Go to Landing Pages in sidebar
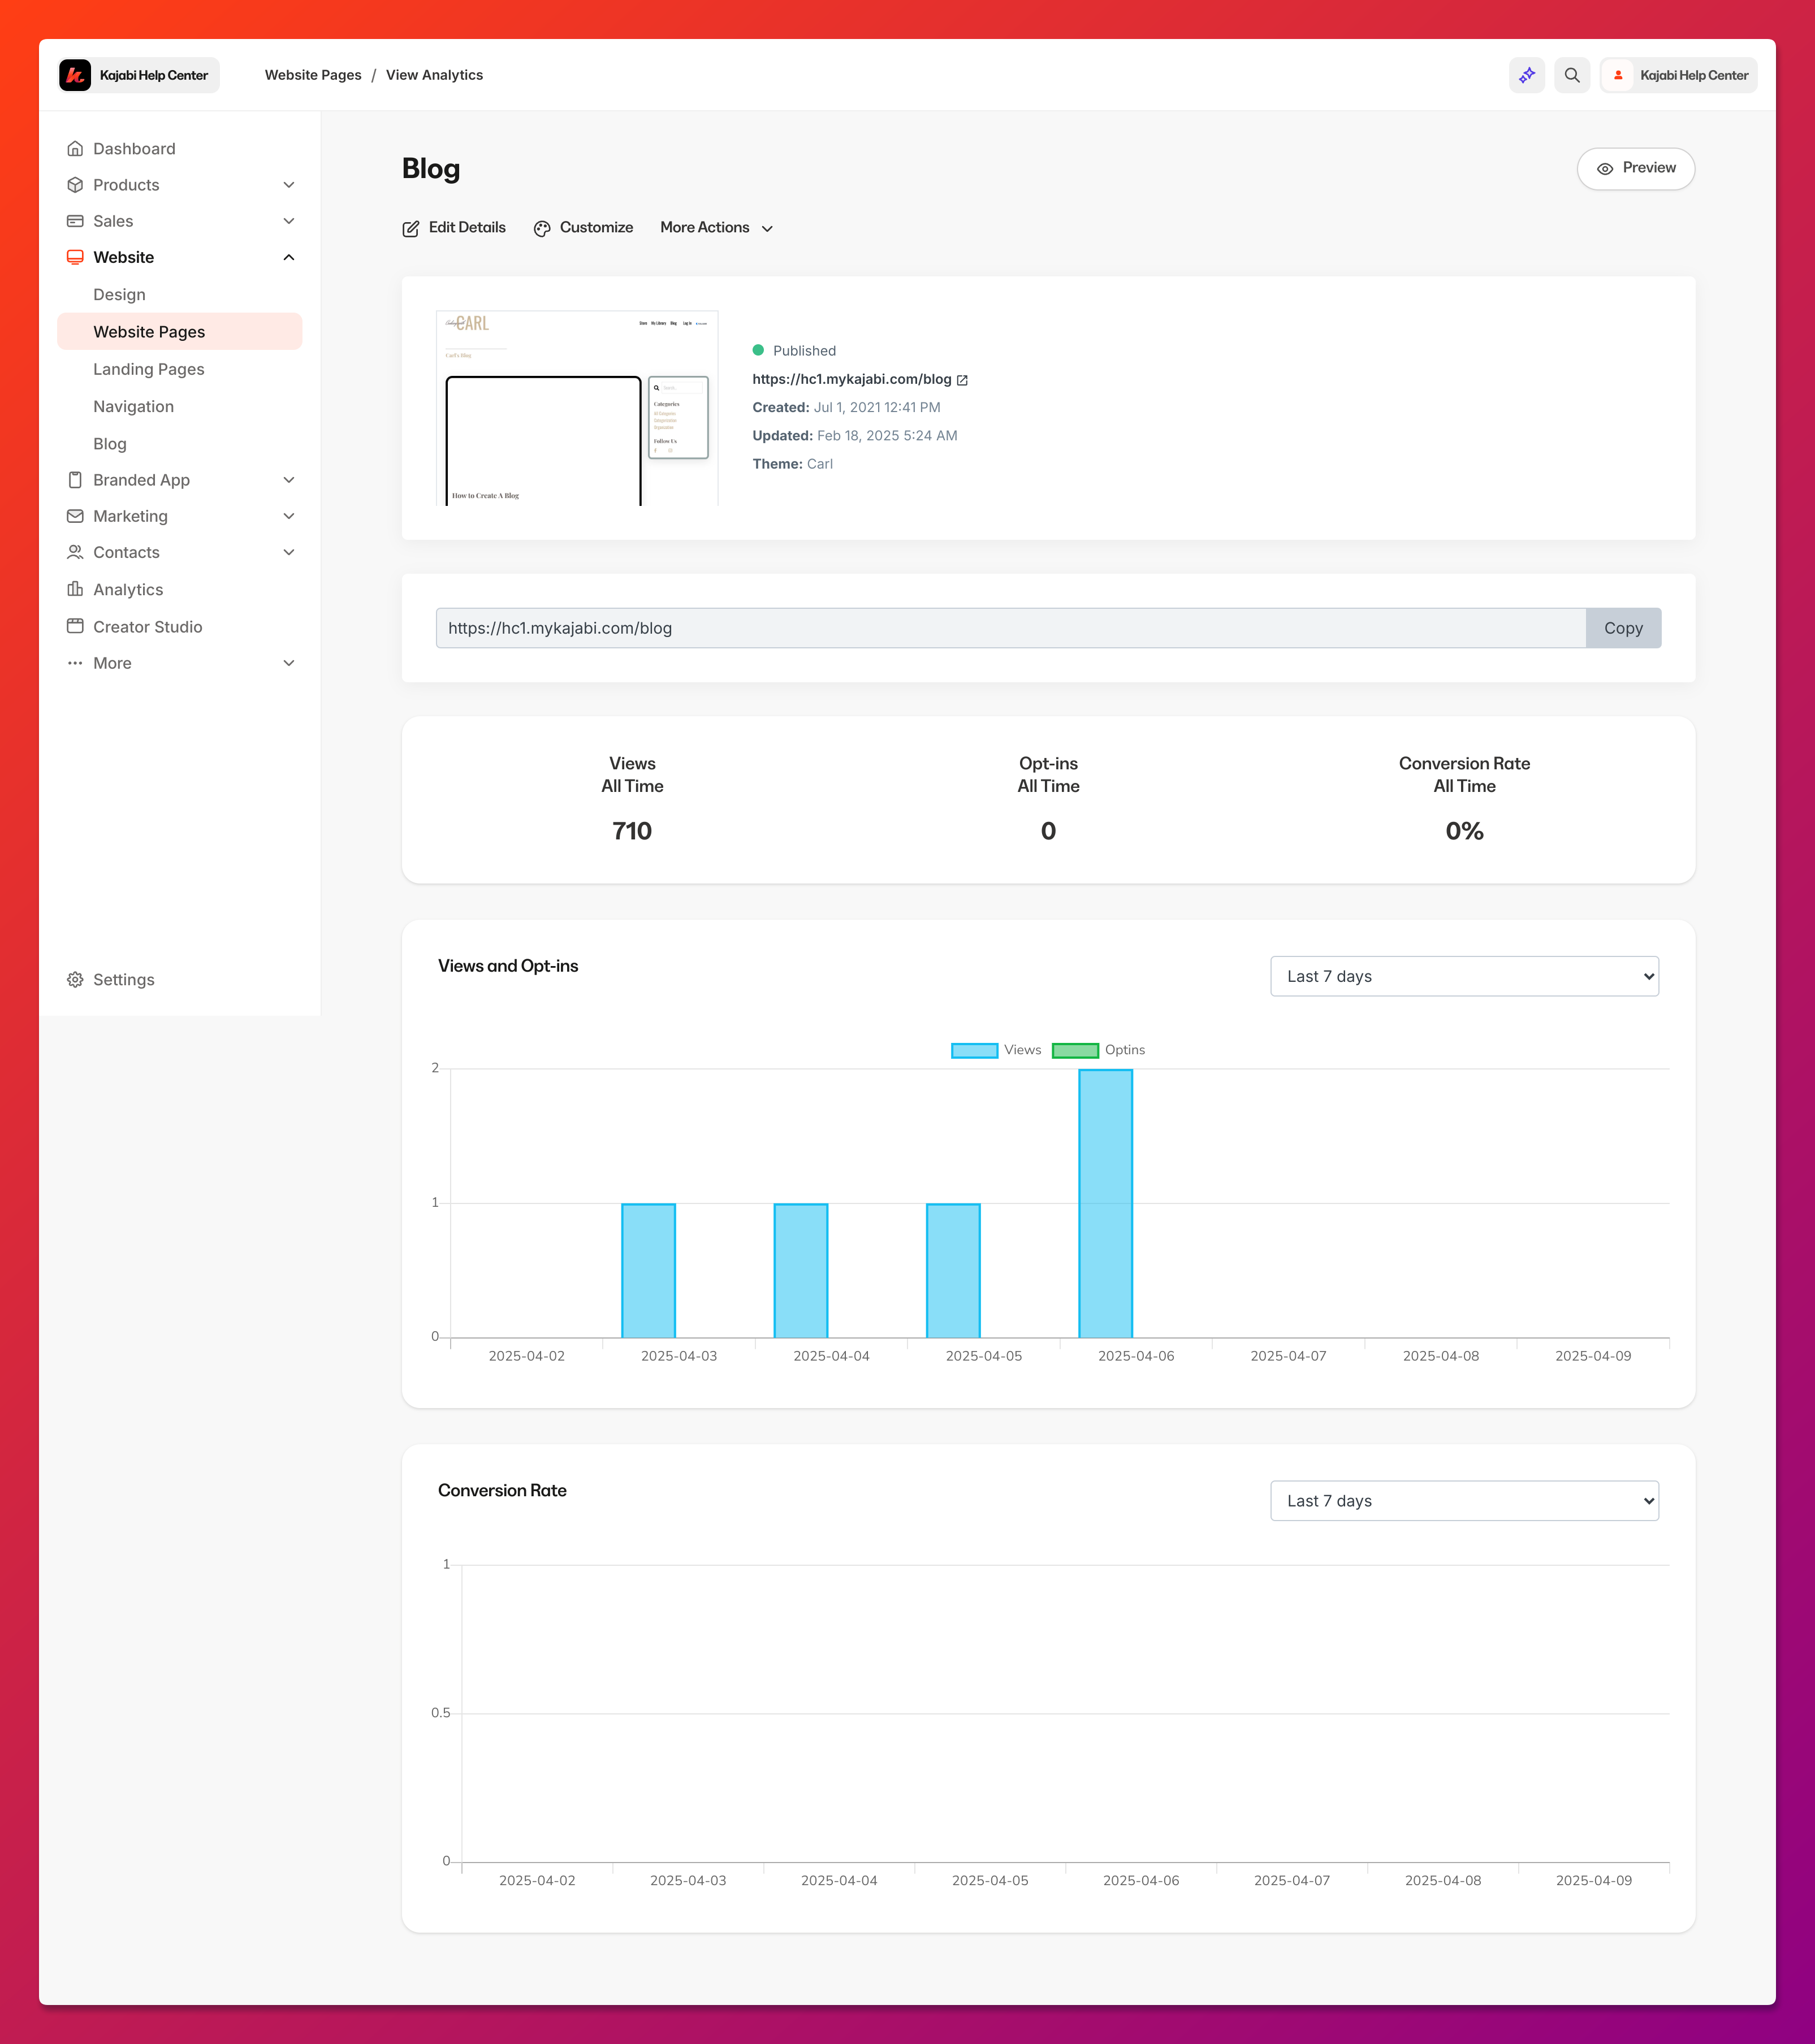1815x2044 pixels. click(x=149, y=369)
